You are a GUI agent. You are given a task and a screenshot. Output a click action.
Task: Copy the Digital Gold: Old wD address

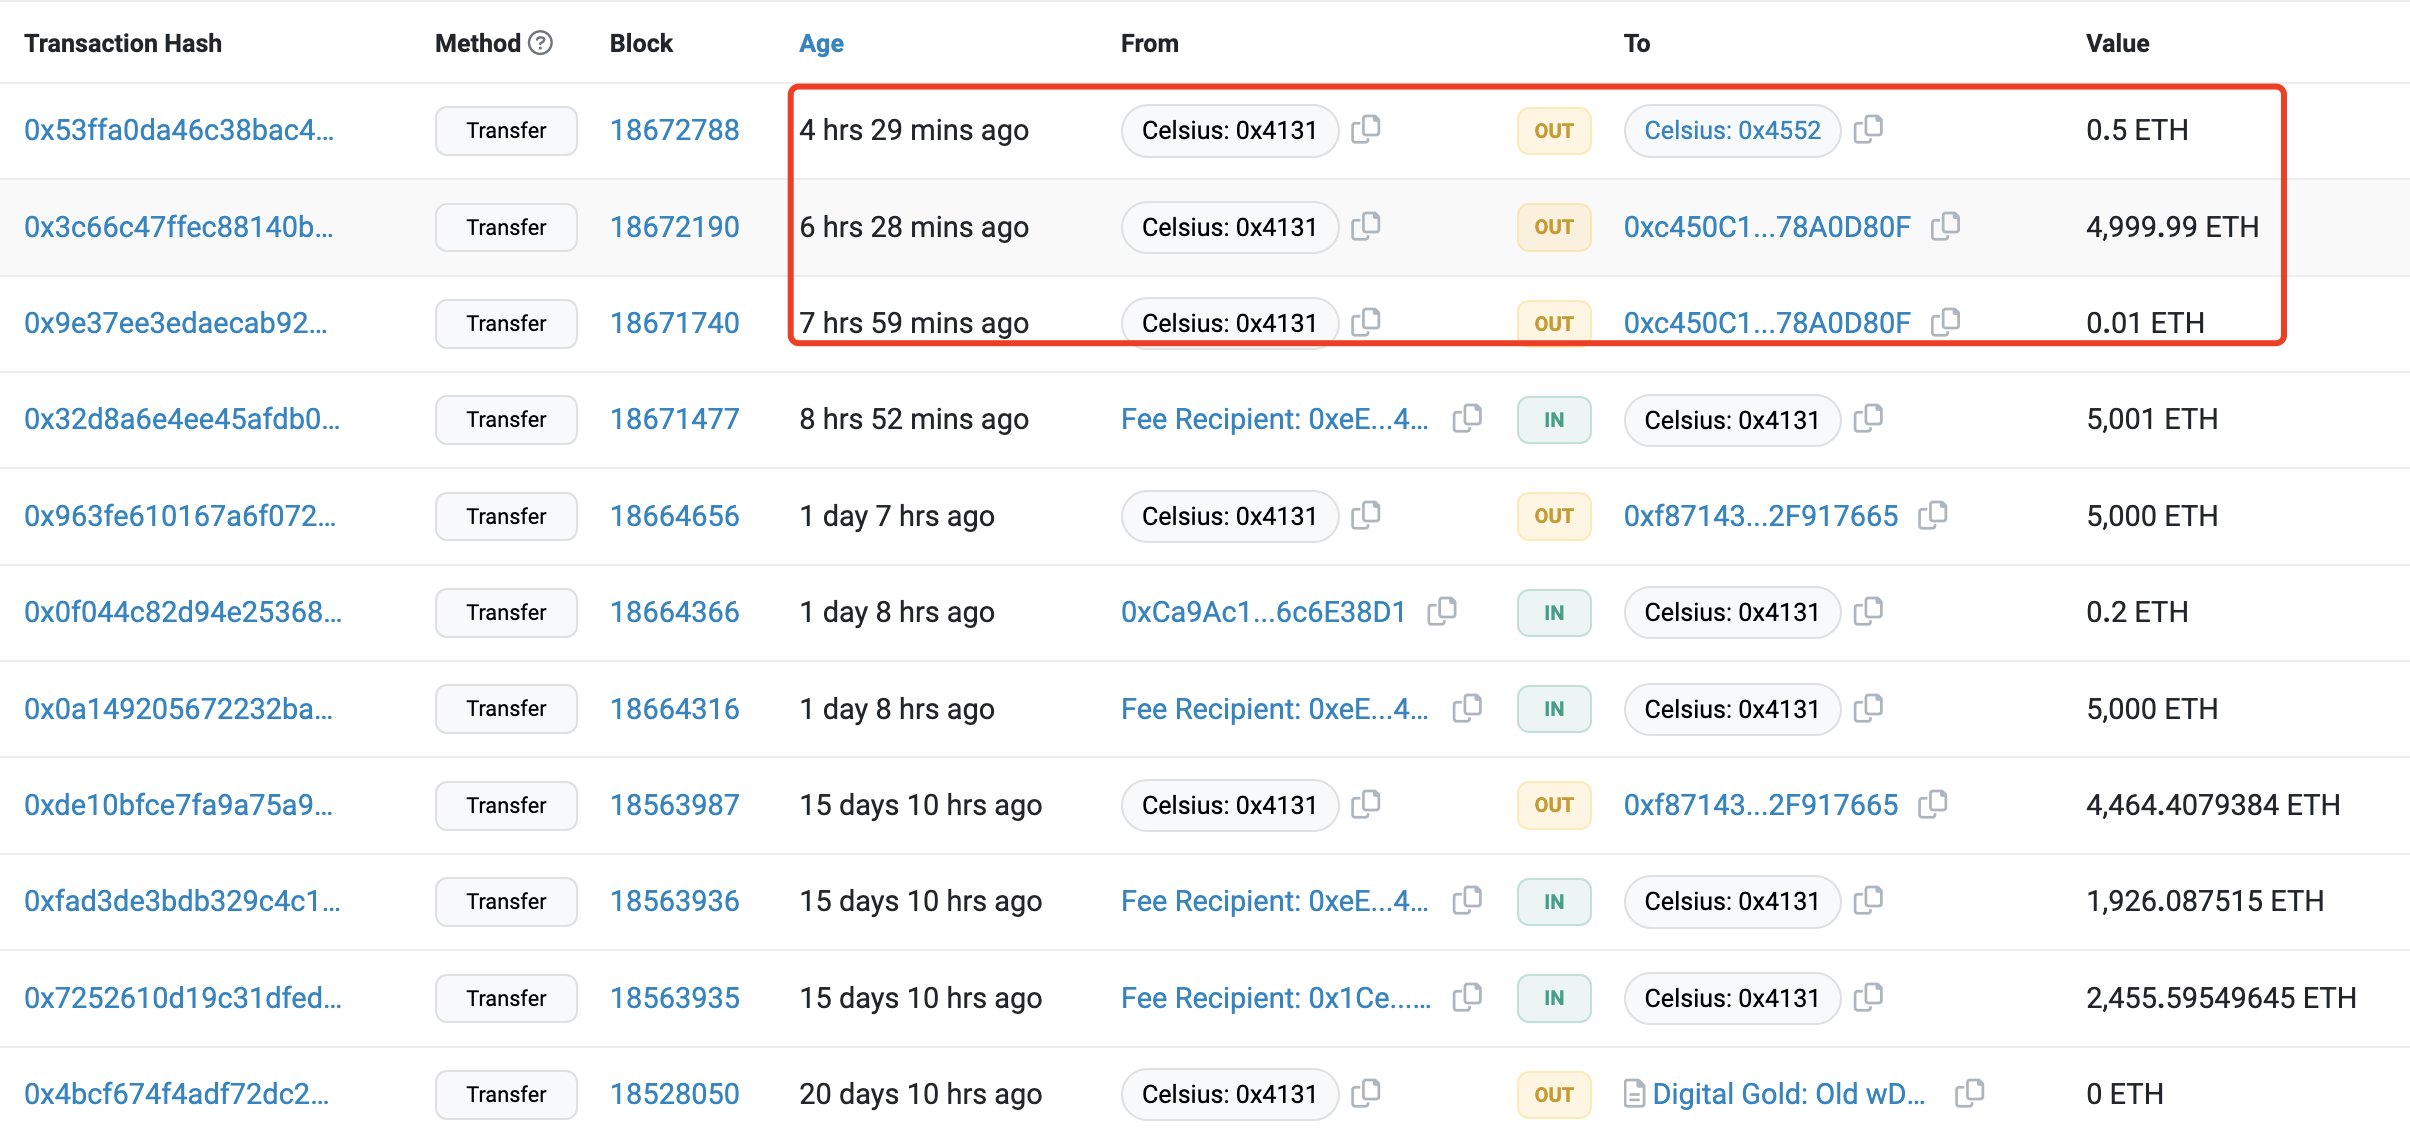click(x=1970, y=1093)
